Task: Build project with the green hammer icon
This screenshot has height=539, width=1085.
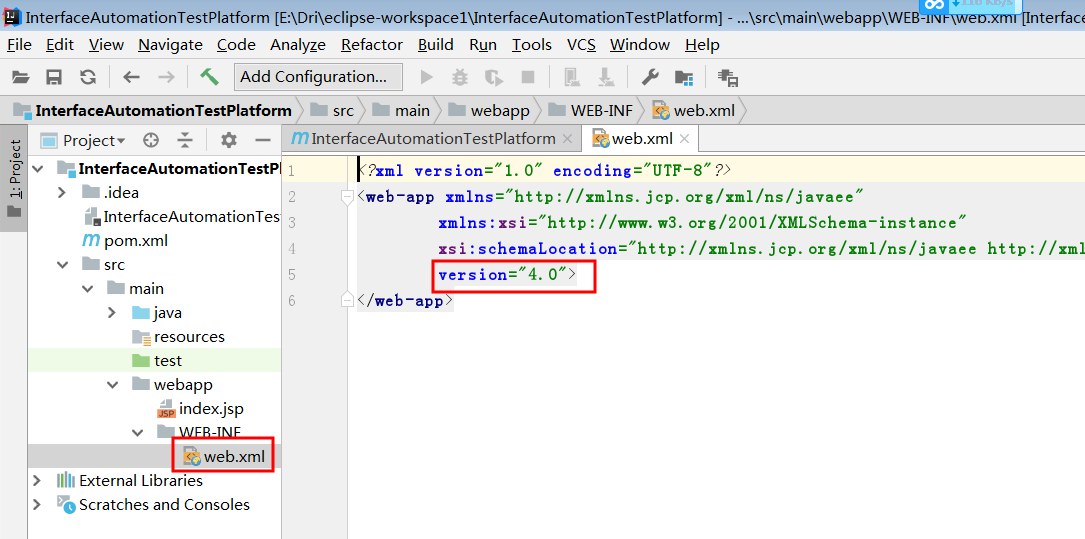Action: 209,77
